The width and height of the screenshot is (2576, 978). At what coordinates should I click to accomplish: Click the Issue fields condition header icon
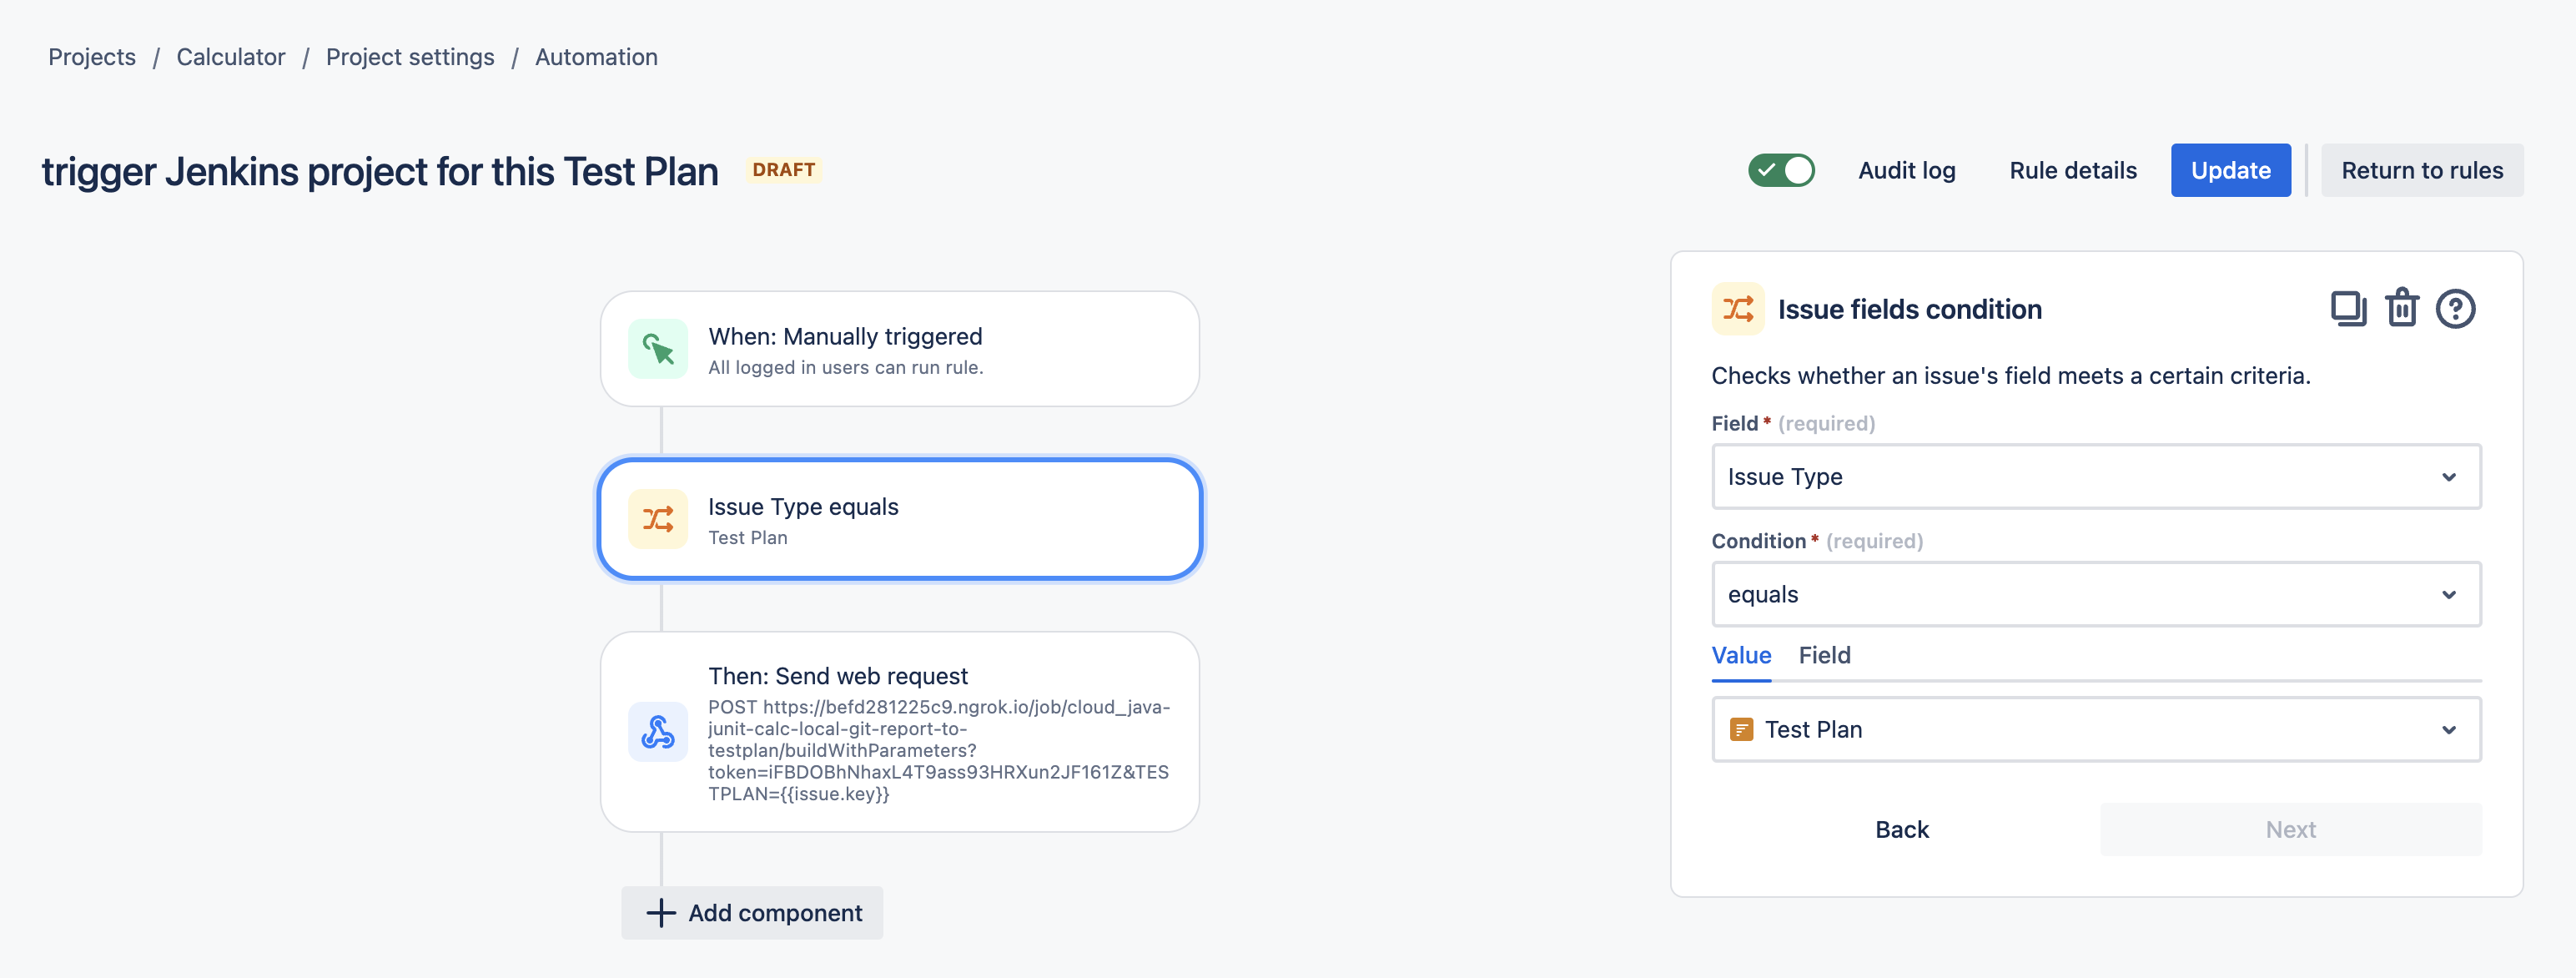[x=1738, y=309]
